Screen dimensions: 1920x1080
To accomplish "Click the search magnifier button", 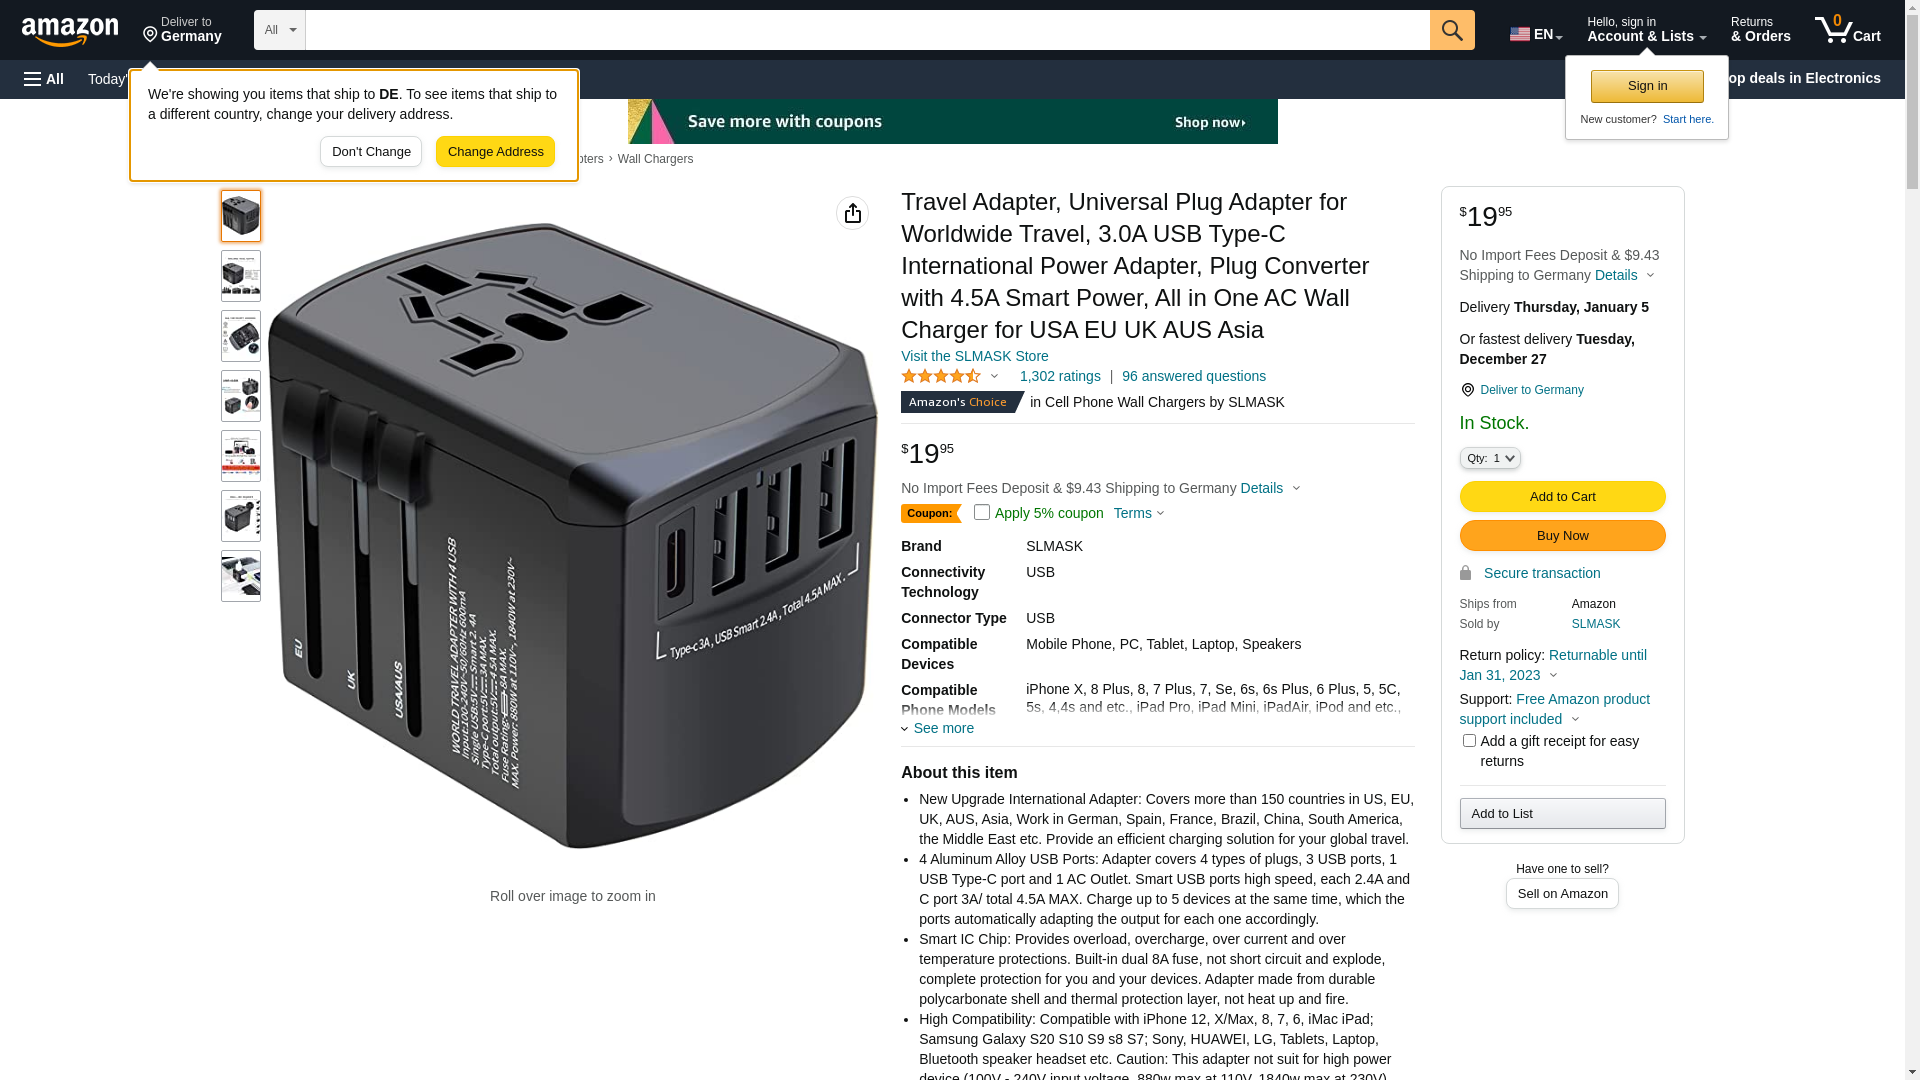I will (1452, 30).
